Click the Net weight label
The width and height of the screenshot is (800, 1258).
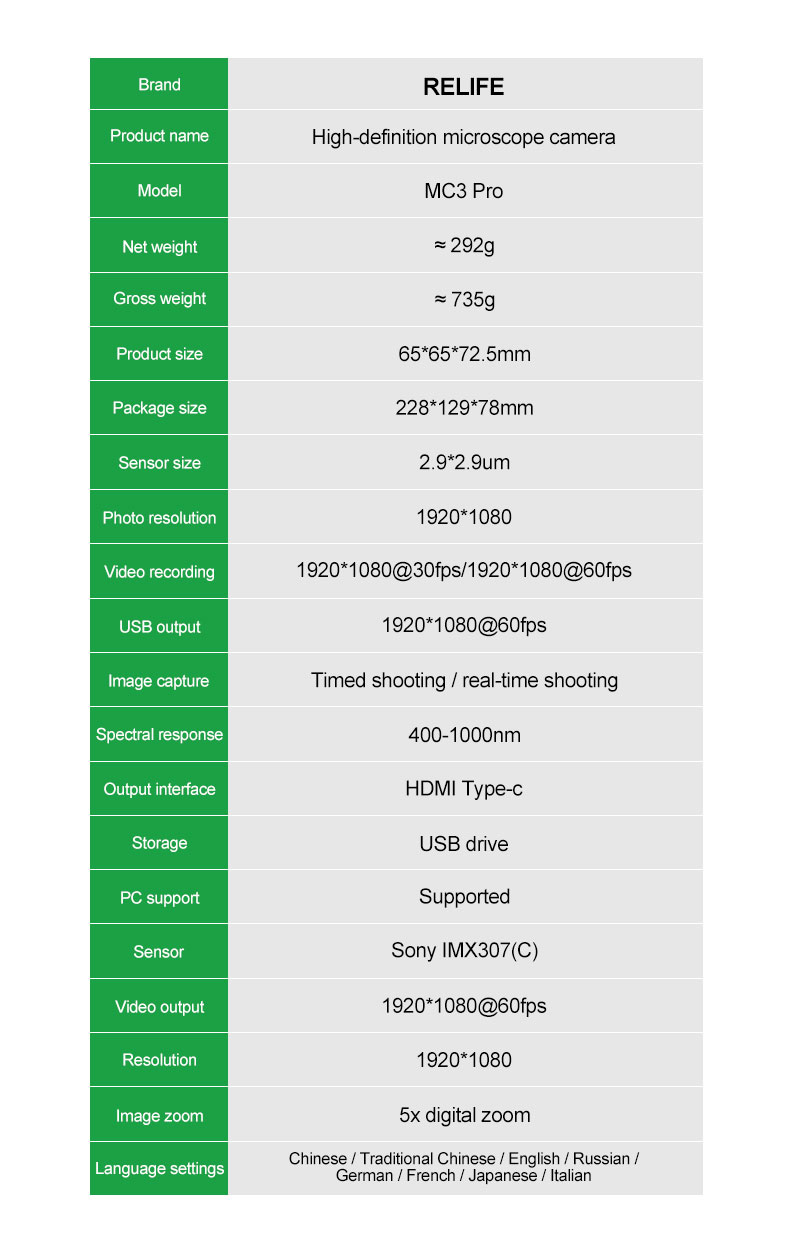159,247
